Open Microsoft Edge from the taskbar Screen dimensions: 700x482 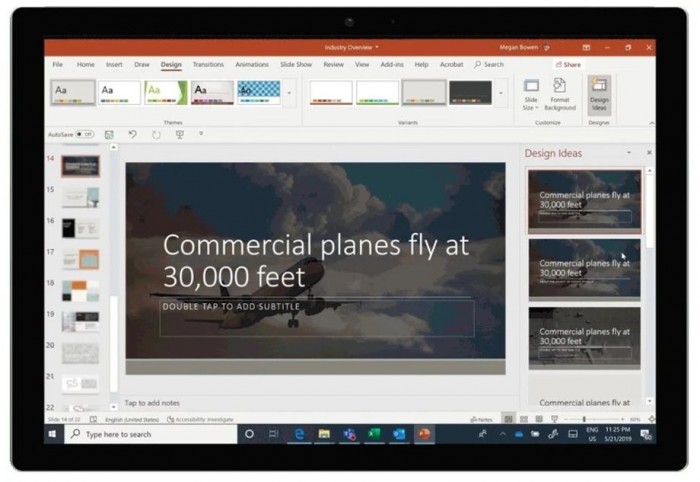click(299, 434)
